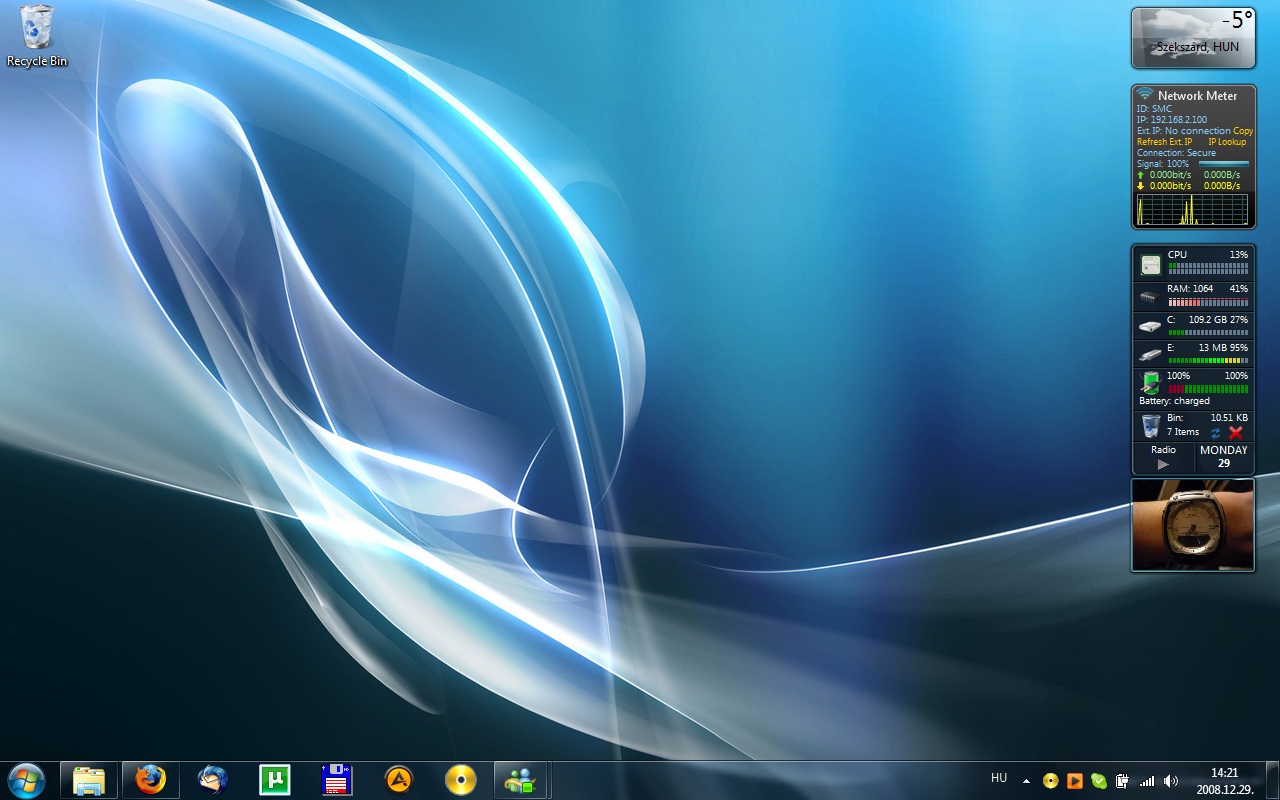Click the CPU usage bar
This screenshot has width=1280, height=800.
pos(1208,268)
